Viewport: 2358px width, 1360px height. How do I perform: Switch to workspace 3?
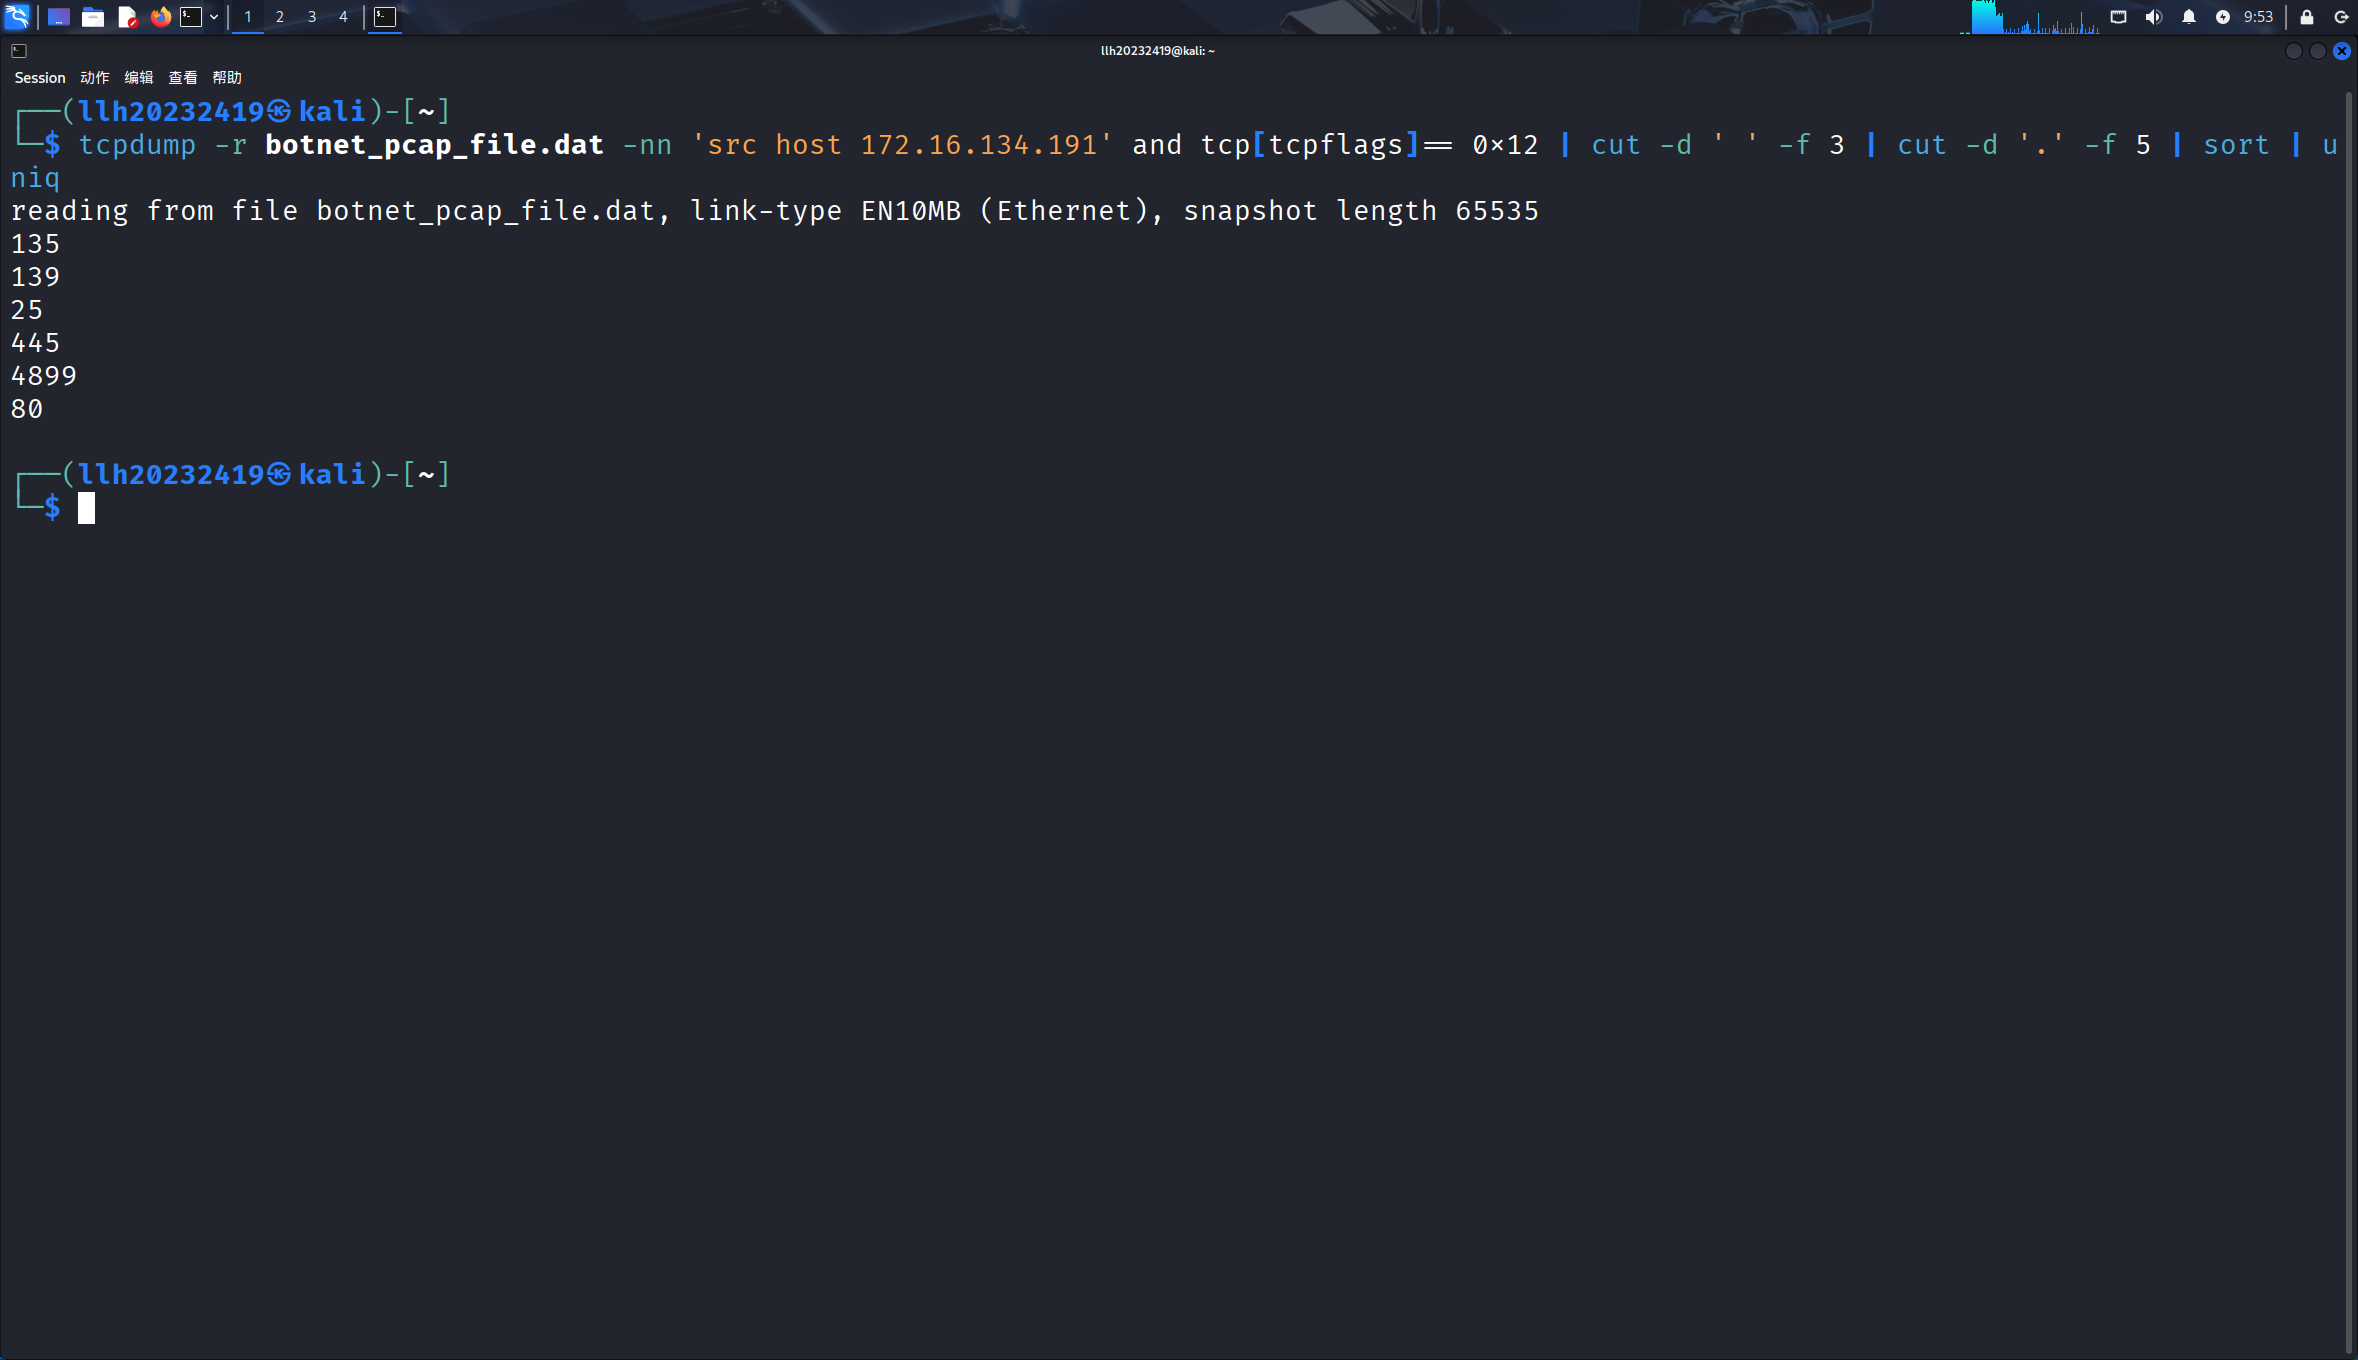point(311,16)
